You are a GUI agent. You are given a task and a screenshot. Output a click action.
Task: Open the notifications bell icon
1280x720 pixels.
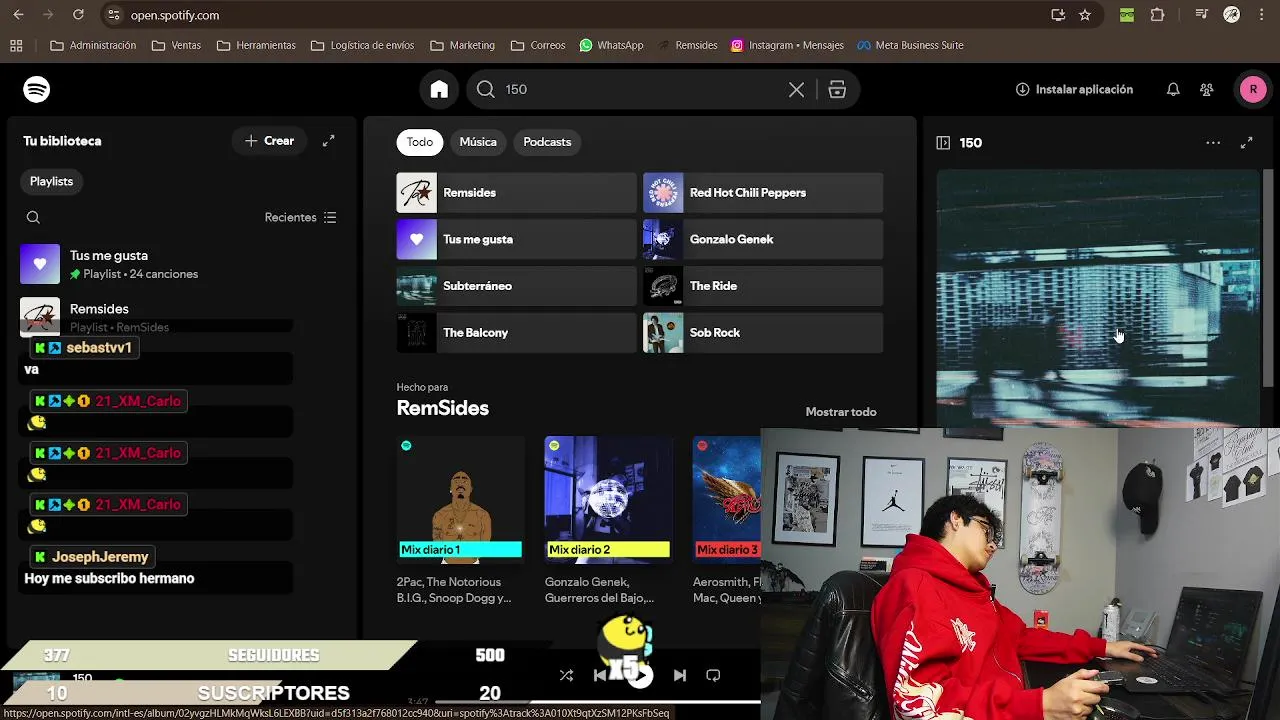pyautogui.click(x=1173, y=89)
